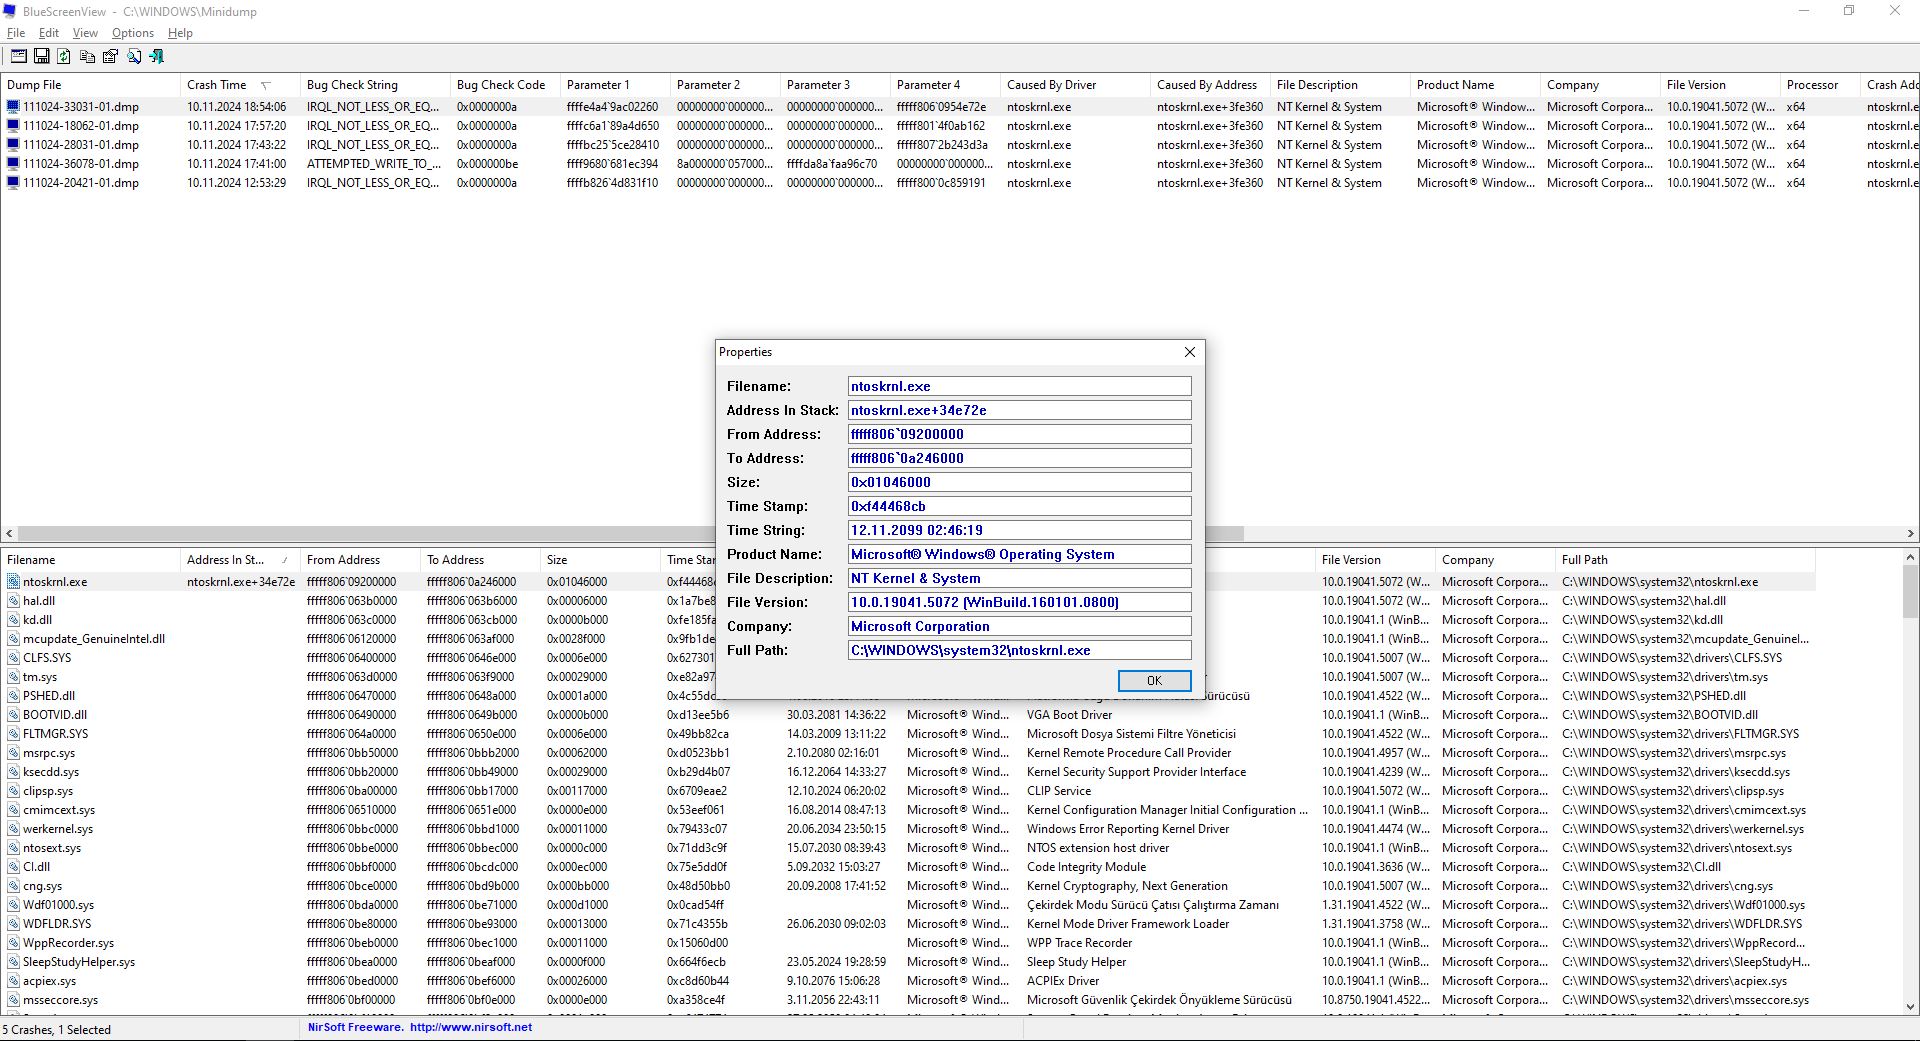1920x1041 pixels.
Task: Close the Properties dialog with the X
Action: (x=1189, y=352)
